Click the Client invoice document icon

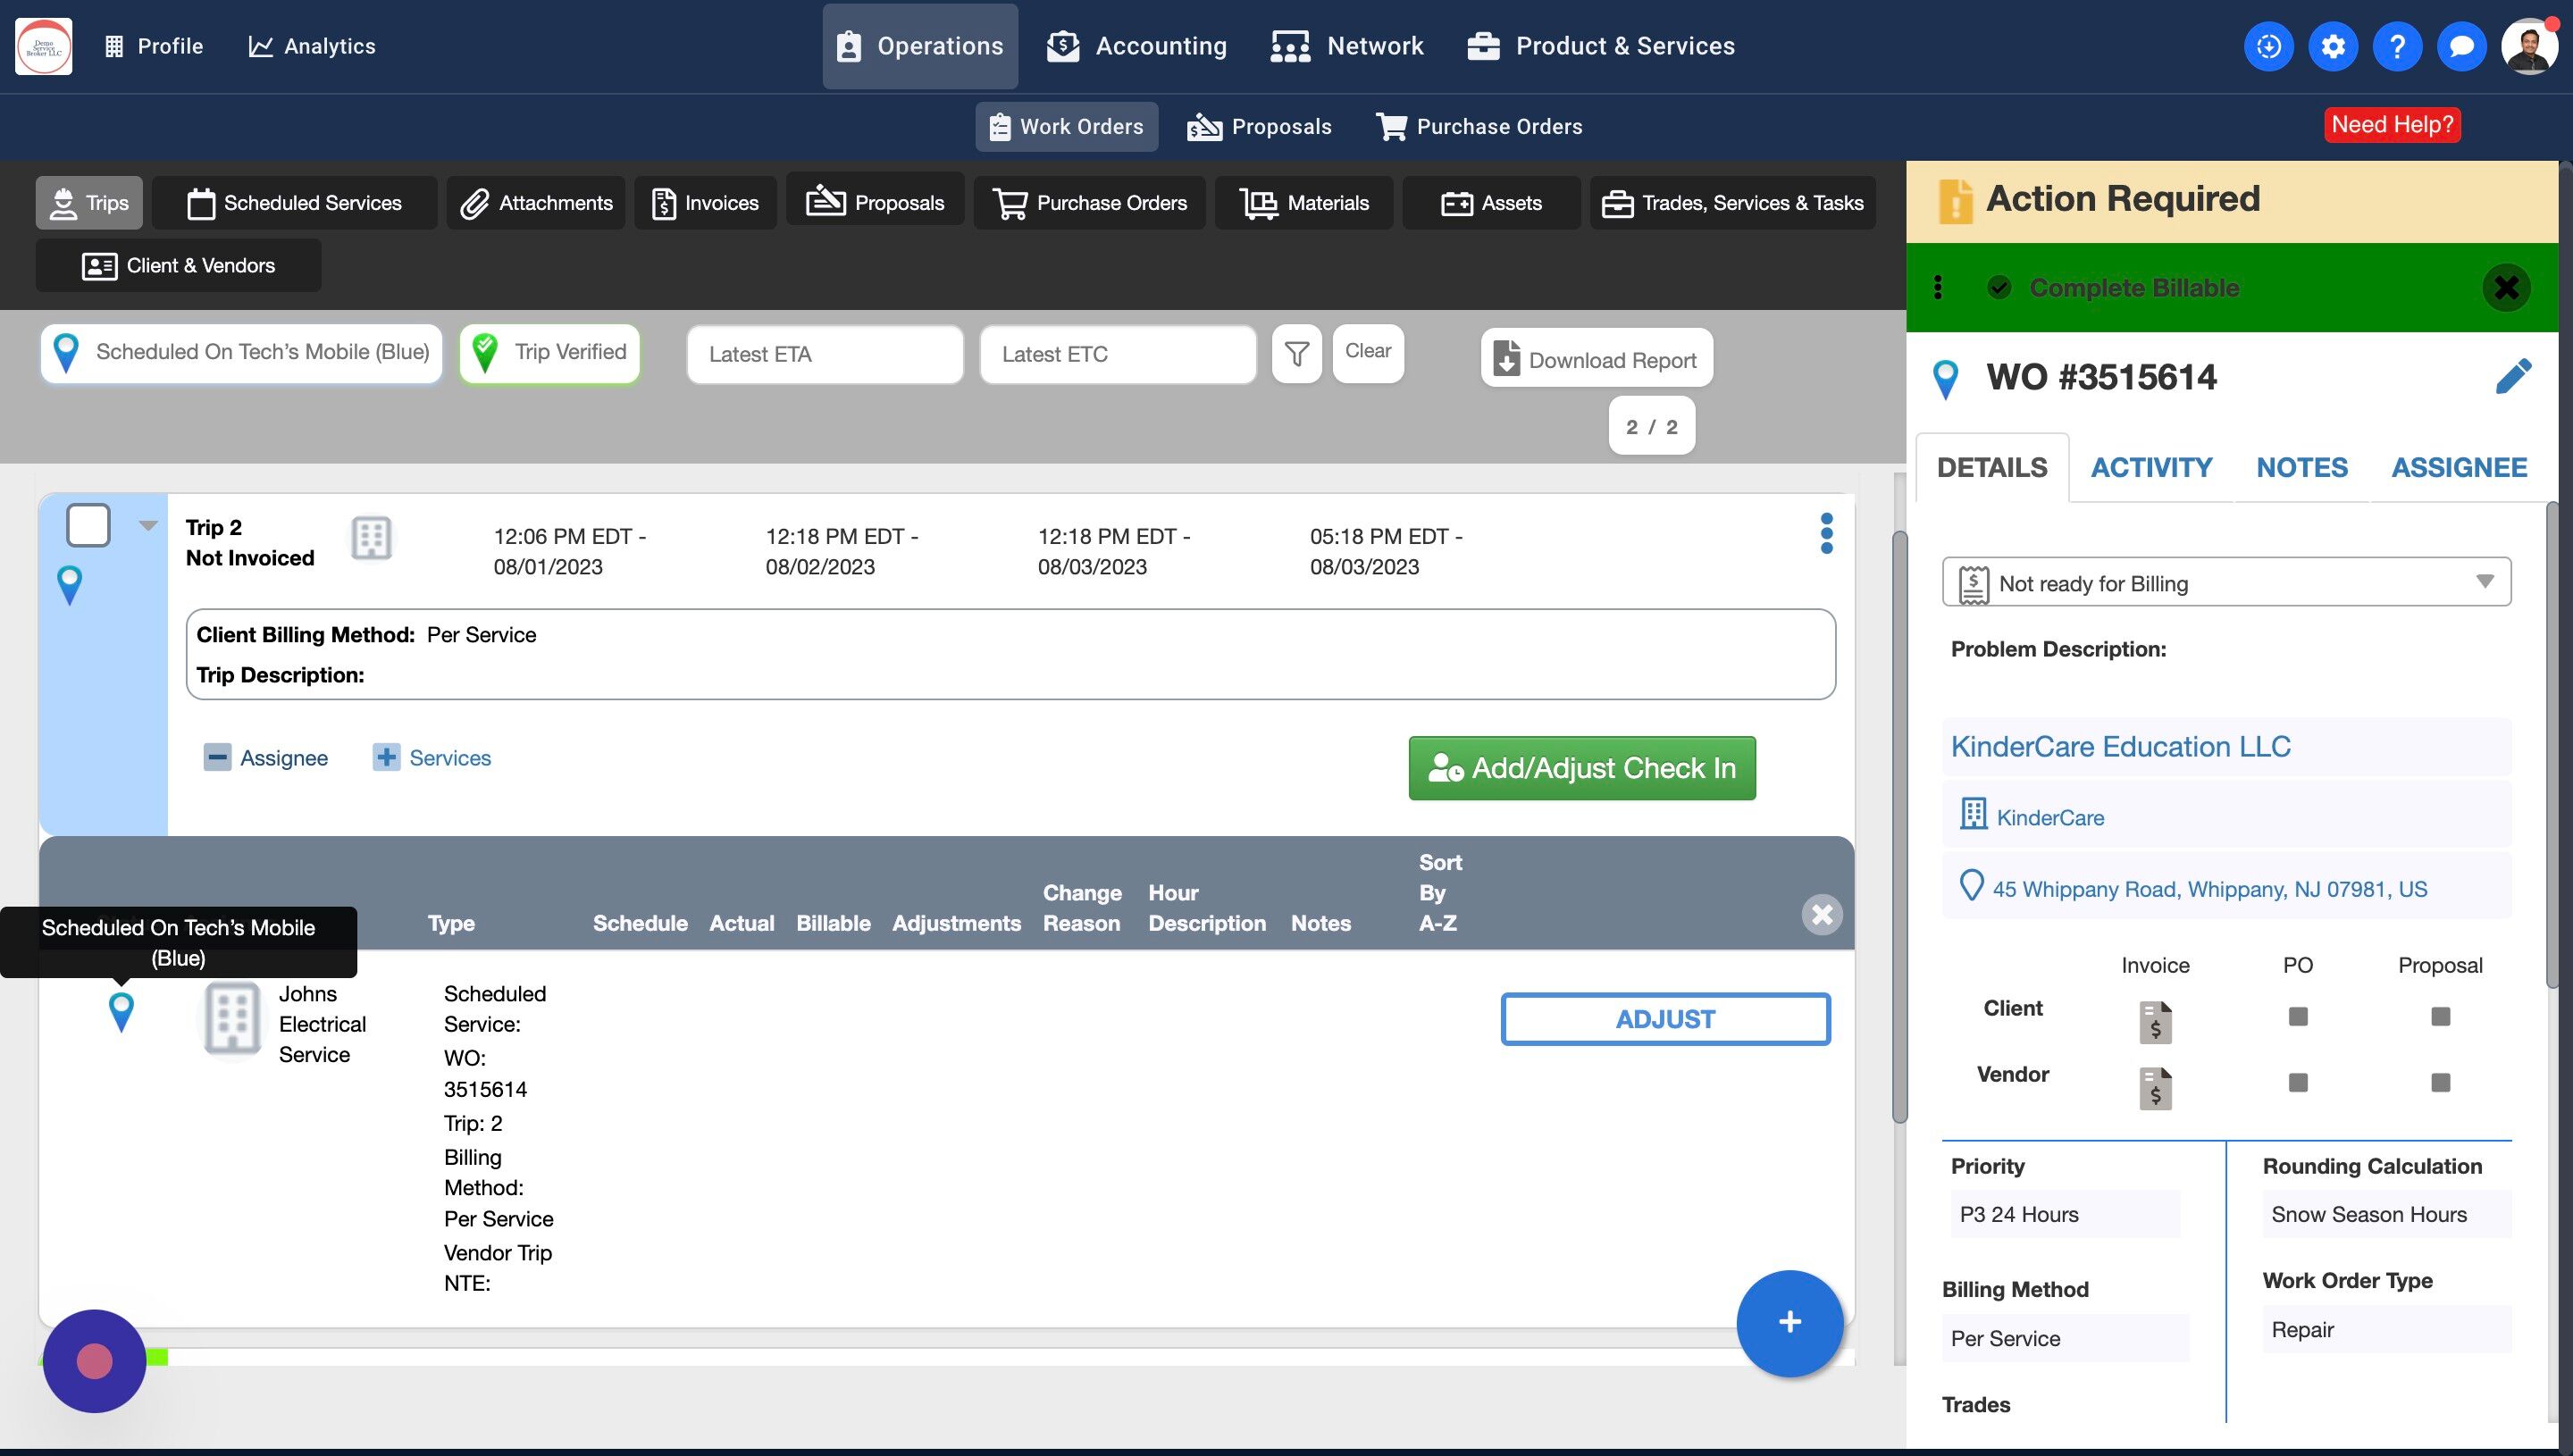point(2155,1021)
